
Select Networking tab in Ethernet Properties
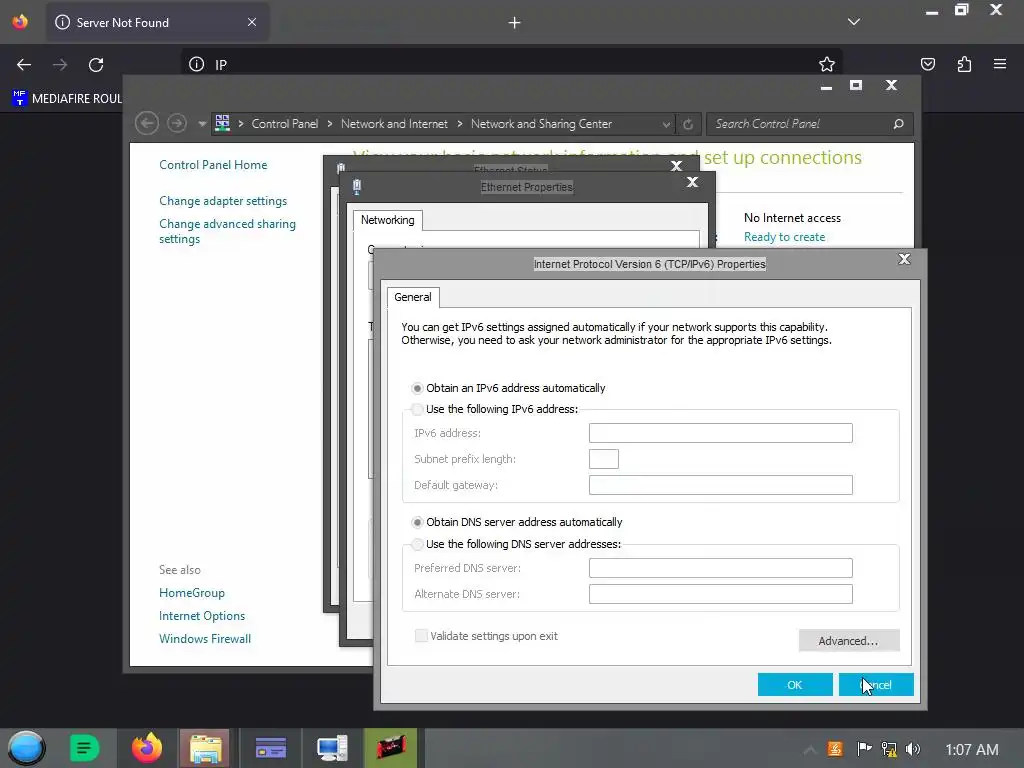pyautogui.click(x=388, y=220)
